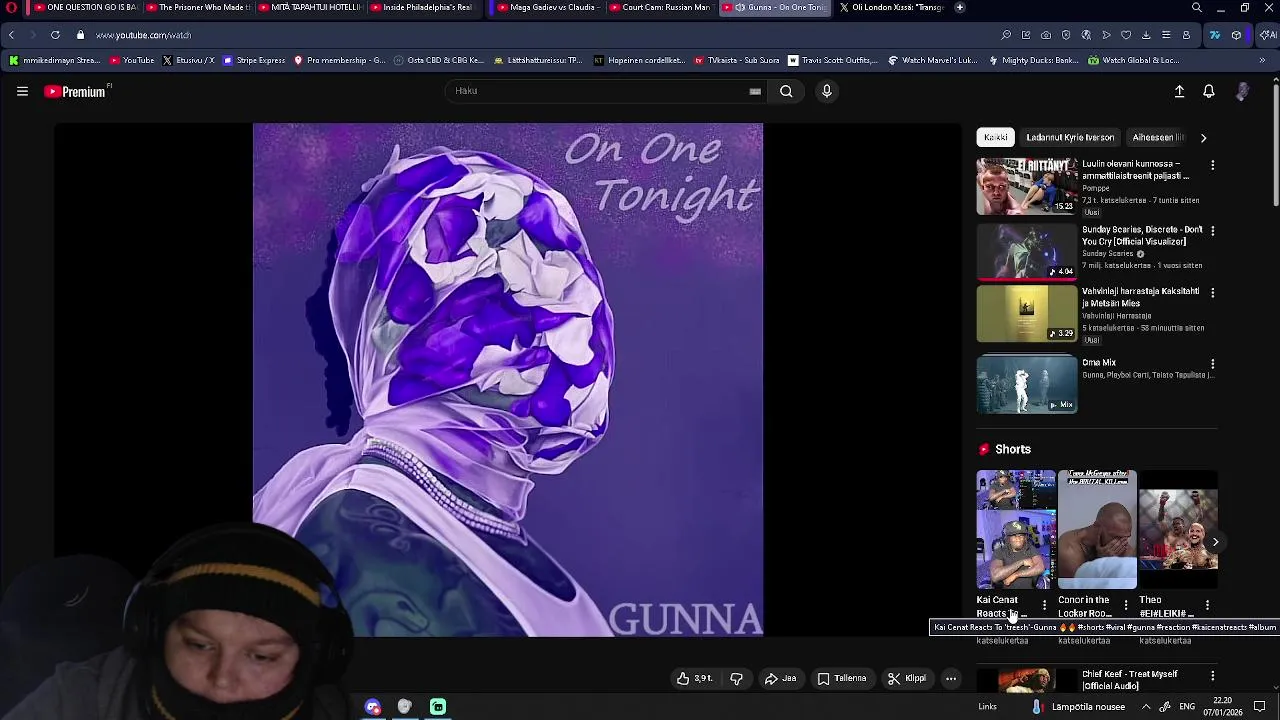The width and height of the screenshot is (1280, 720).
Task: Click the Sunday Scaries channel name
Action: point(1107,254)
